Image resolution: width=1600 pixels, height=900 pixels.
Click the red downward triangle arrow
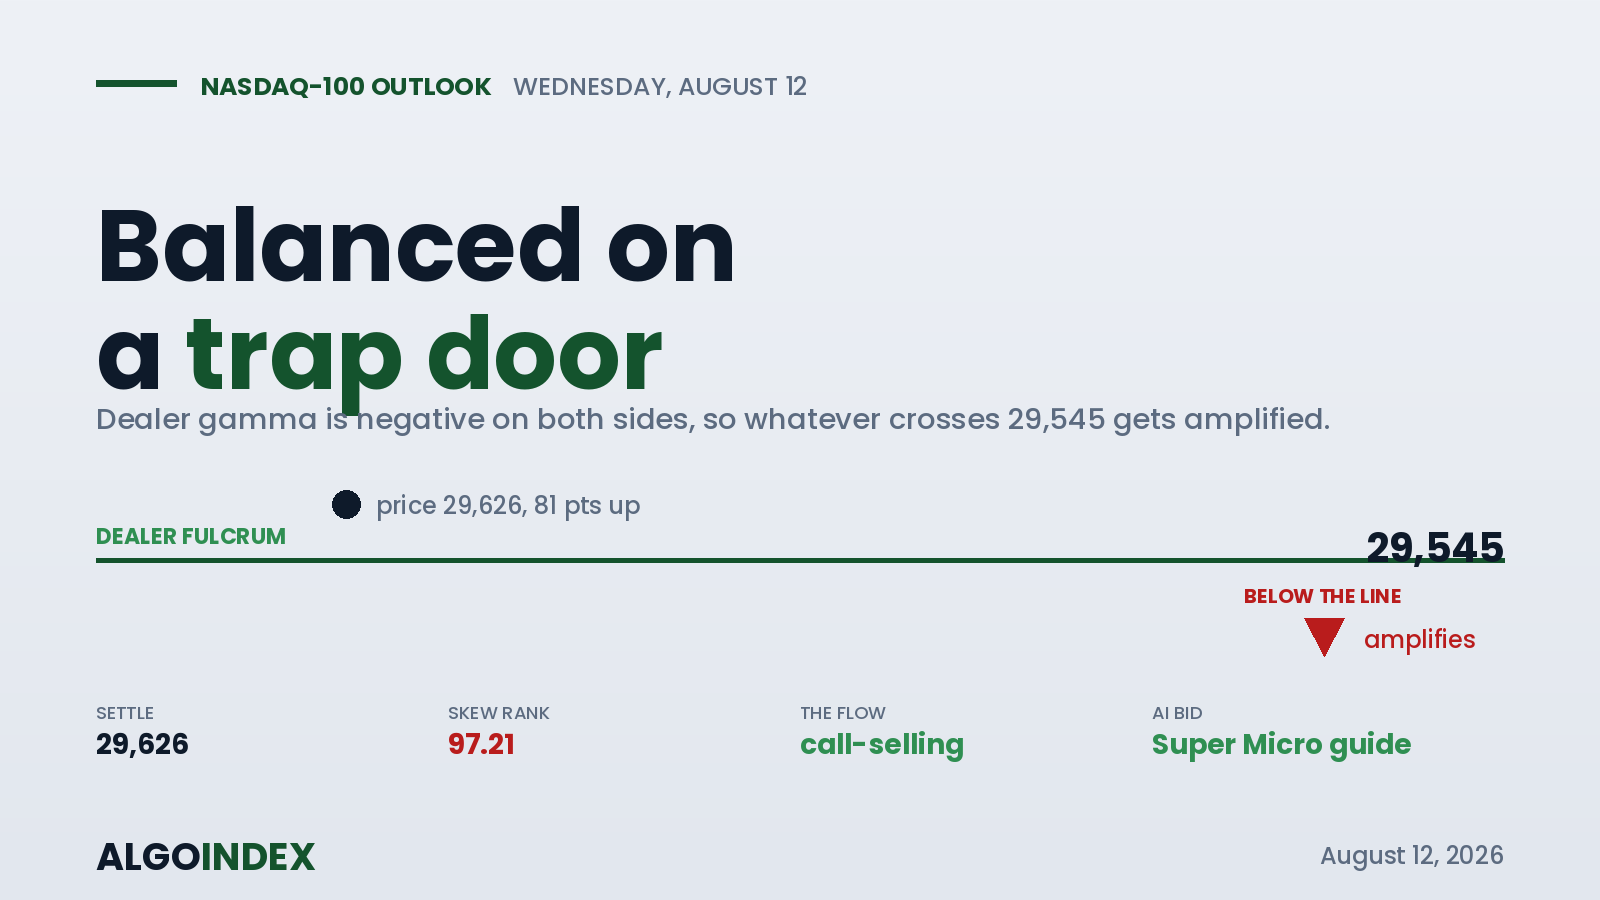(x=1324, y=637)
